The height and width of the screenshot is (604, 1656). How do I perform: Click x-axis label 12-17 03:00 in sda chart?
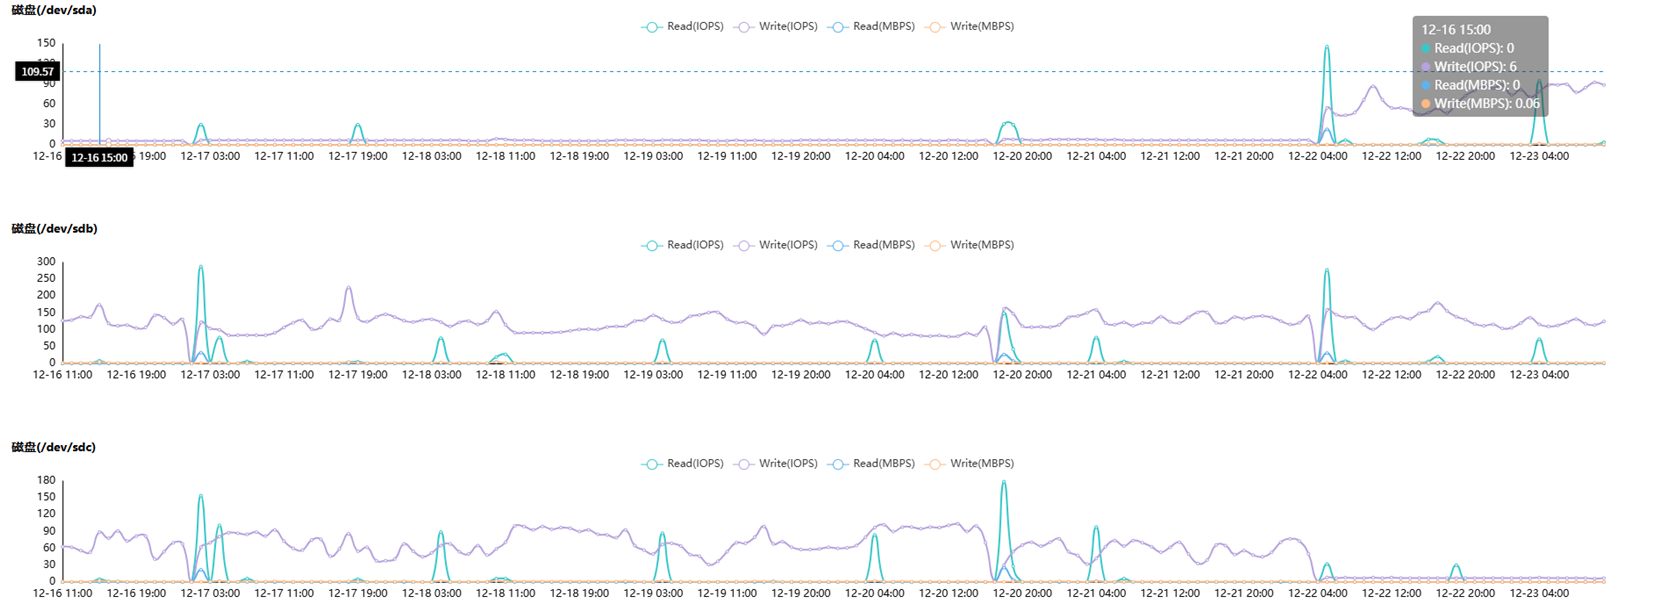(x=210, y=157)
